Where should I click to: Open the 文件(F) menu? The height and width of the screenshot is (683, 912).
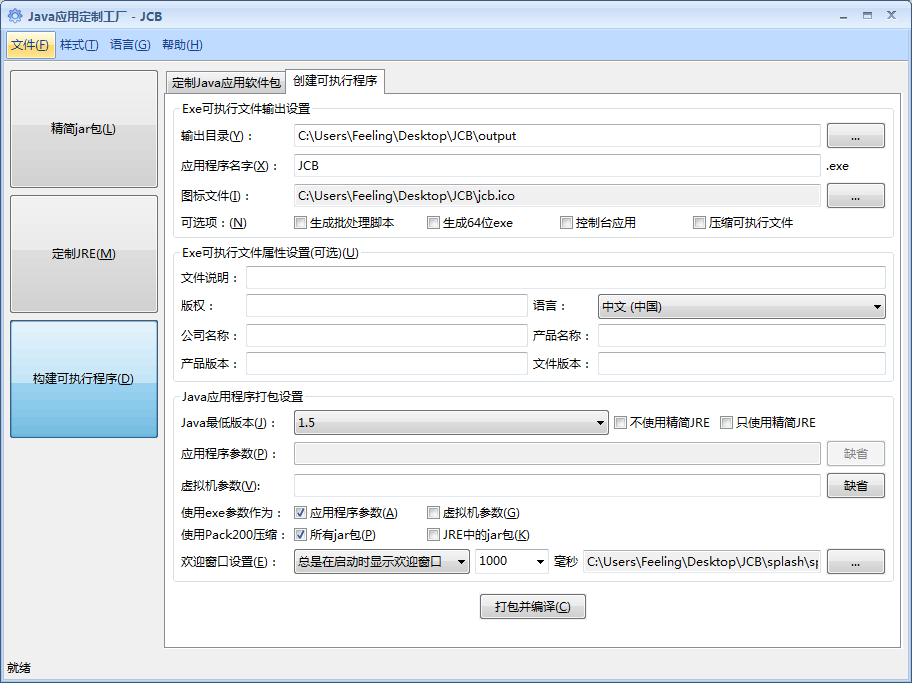[x=31, y=45]
